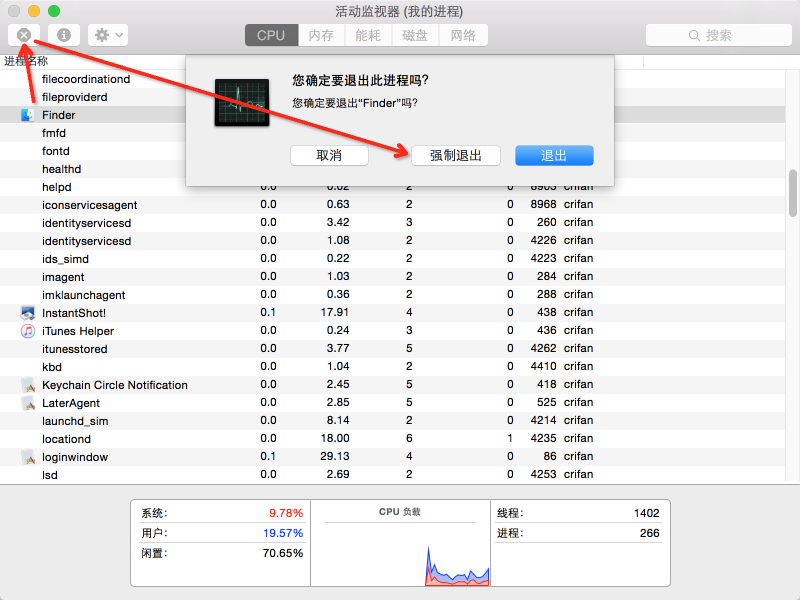800x600 pixels.
Task: Click PID 4235 of locationd
Action: 543,438
